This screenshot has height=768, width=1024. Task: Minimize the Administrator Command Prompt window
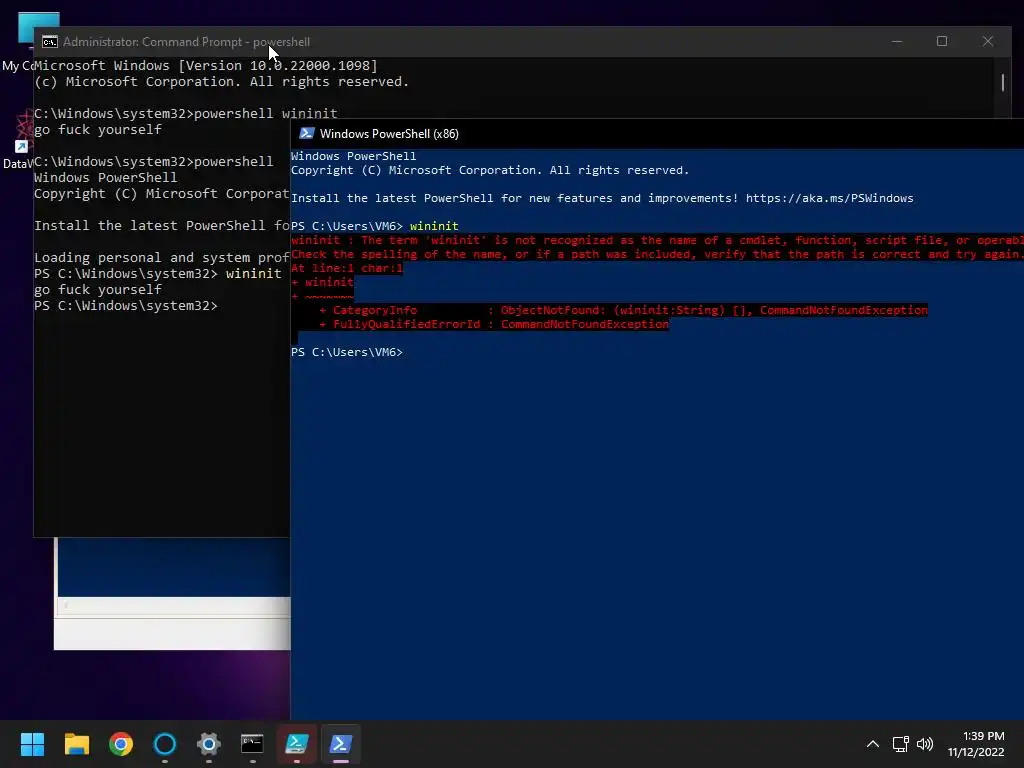coord(897,41)
